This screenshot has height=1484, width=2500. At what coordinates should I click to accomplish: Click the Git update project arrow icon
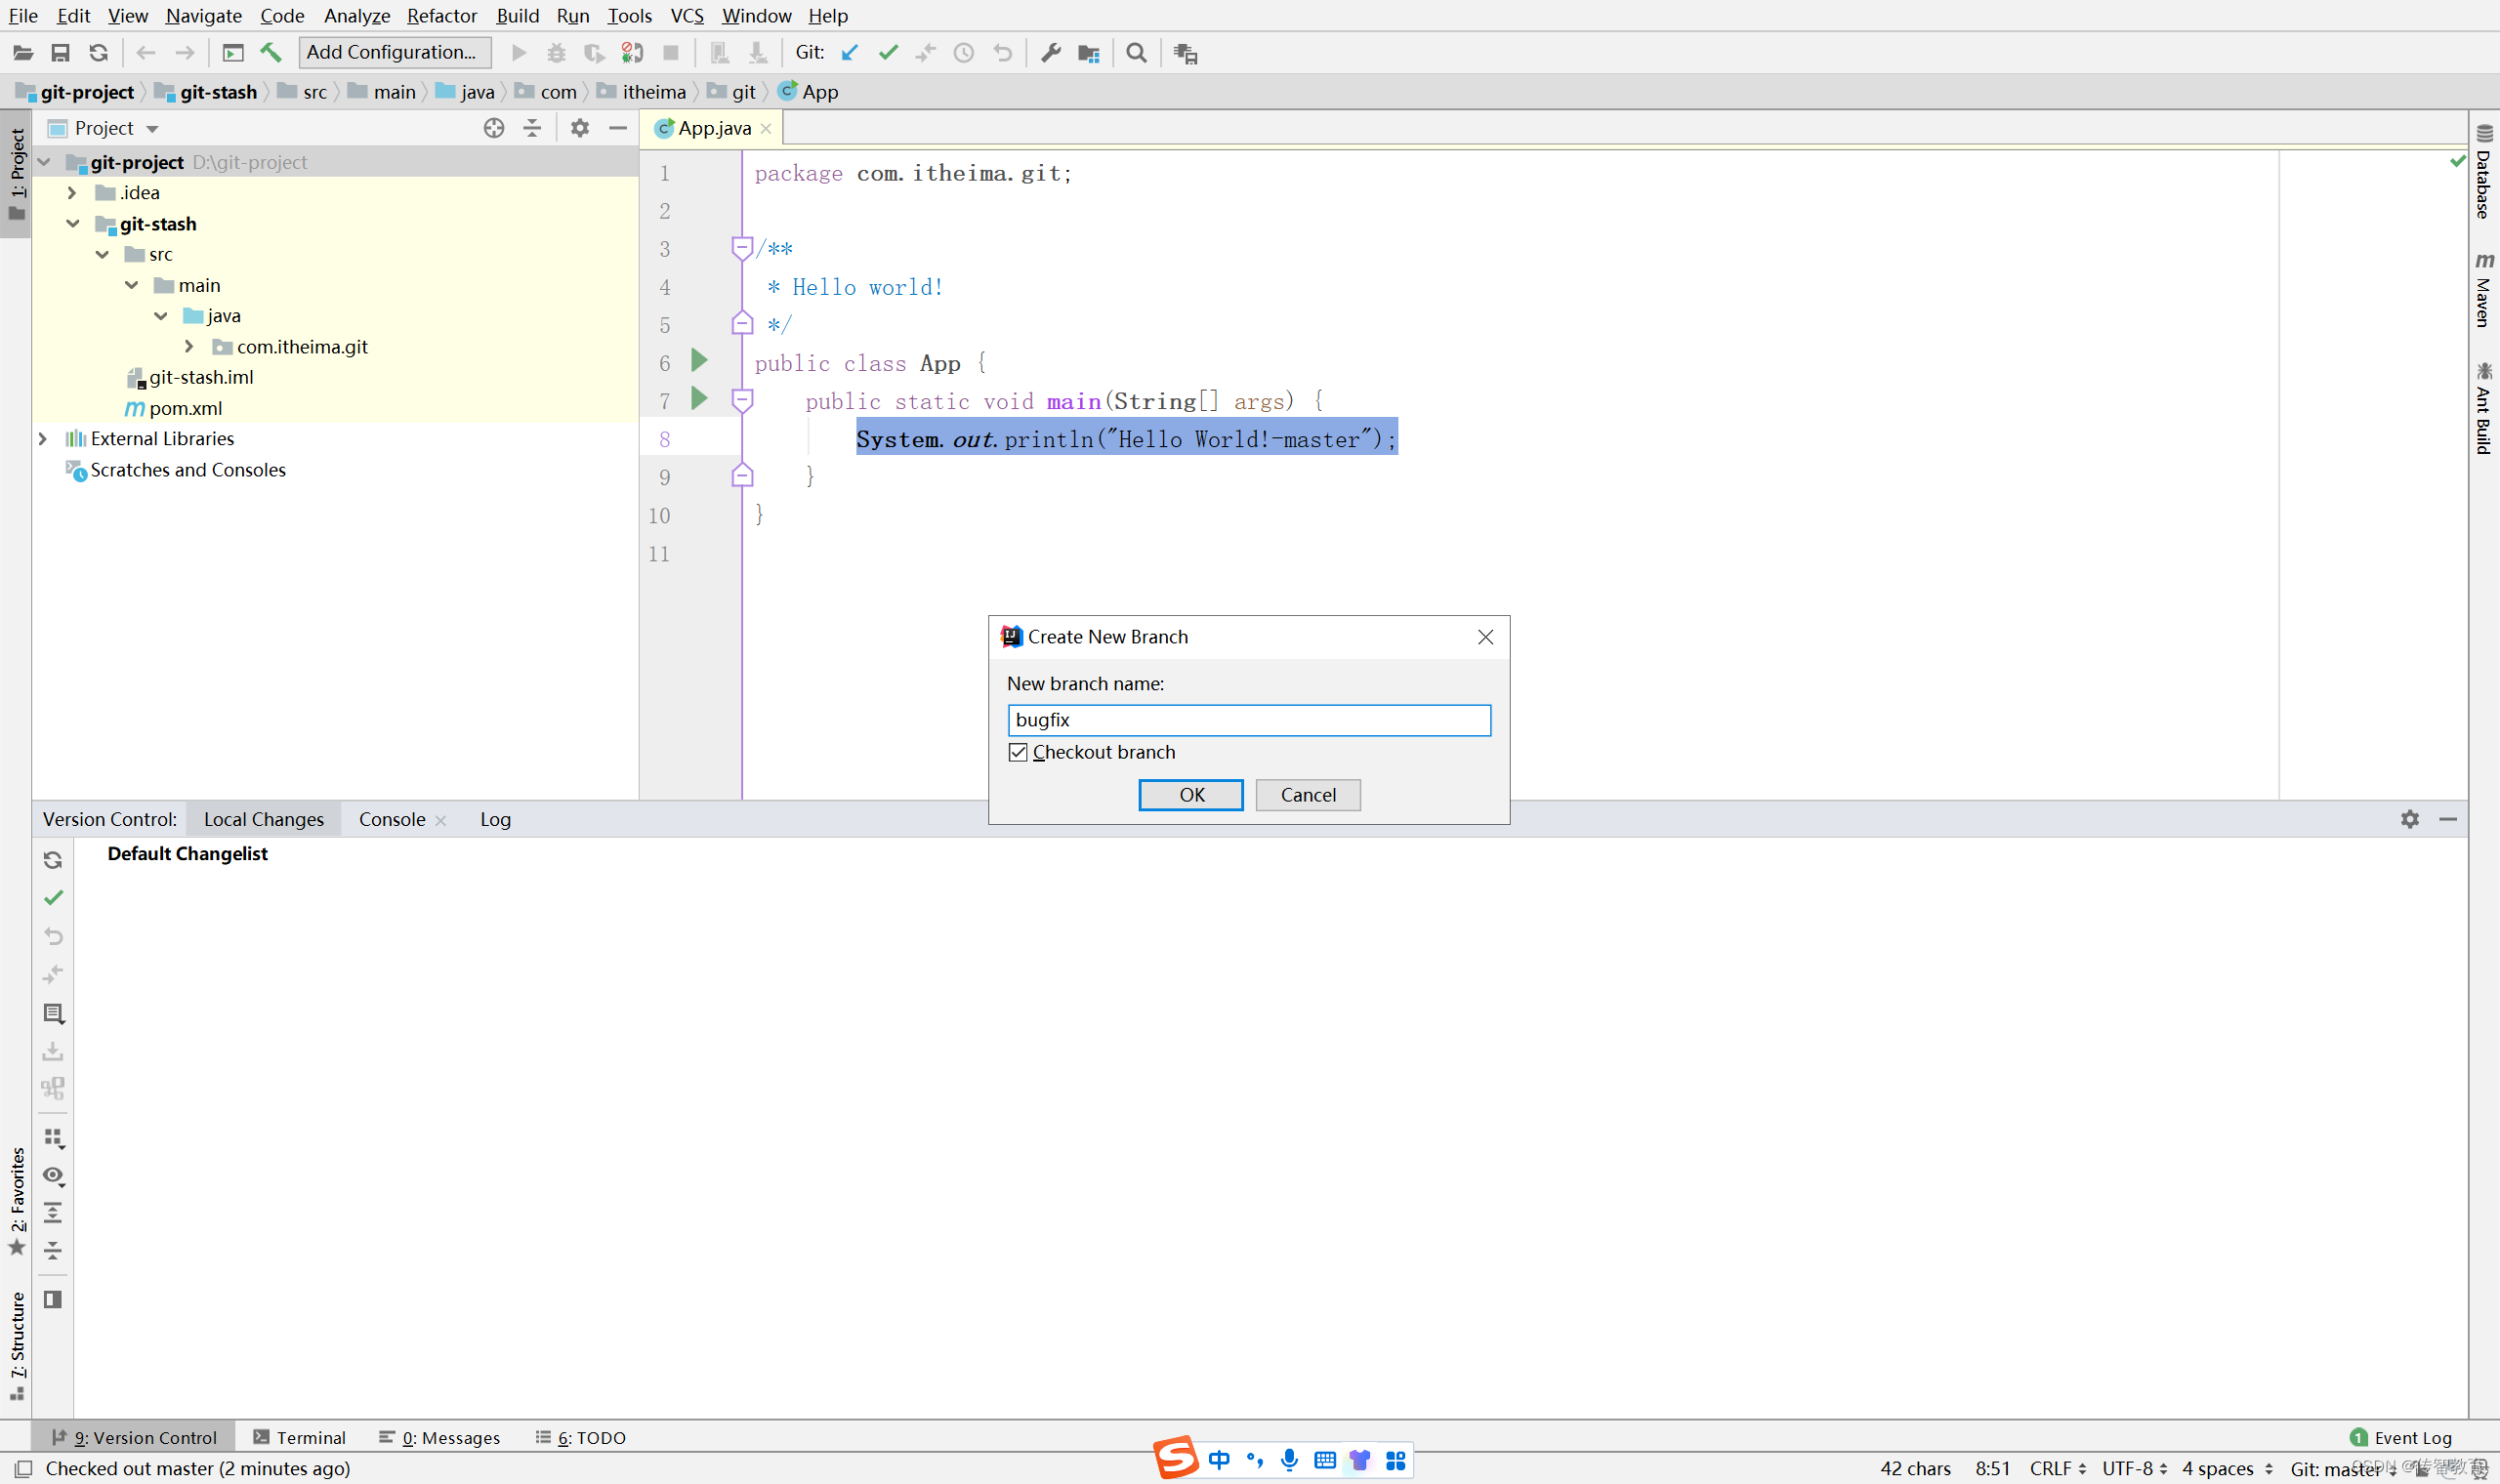(849, 53)
